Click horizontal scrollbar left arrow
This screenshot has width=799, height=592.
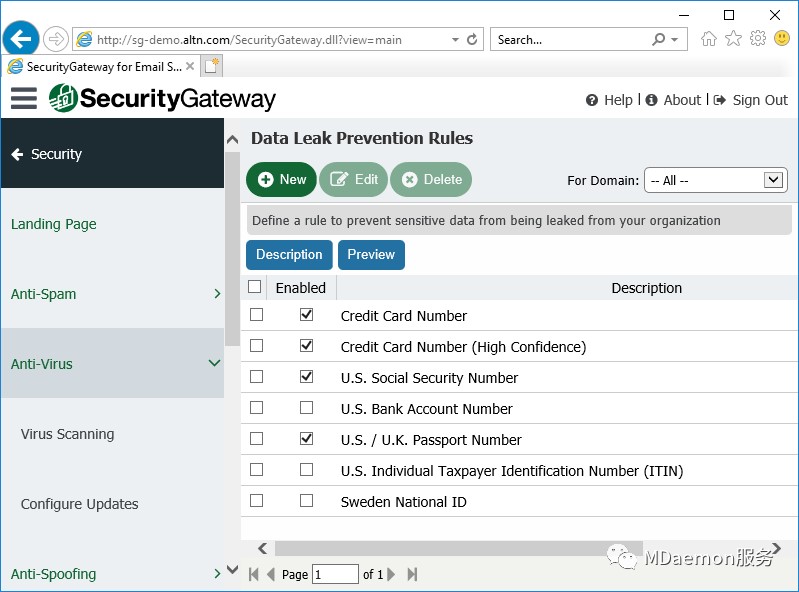coord(262,548)
